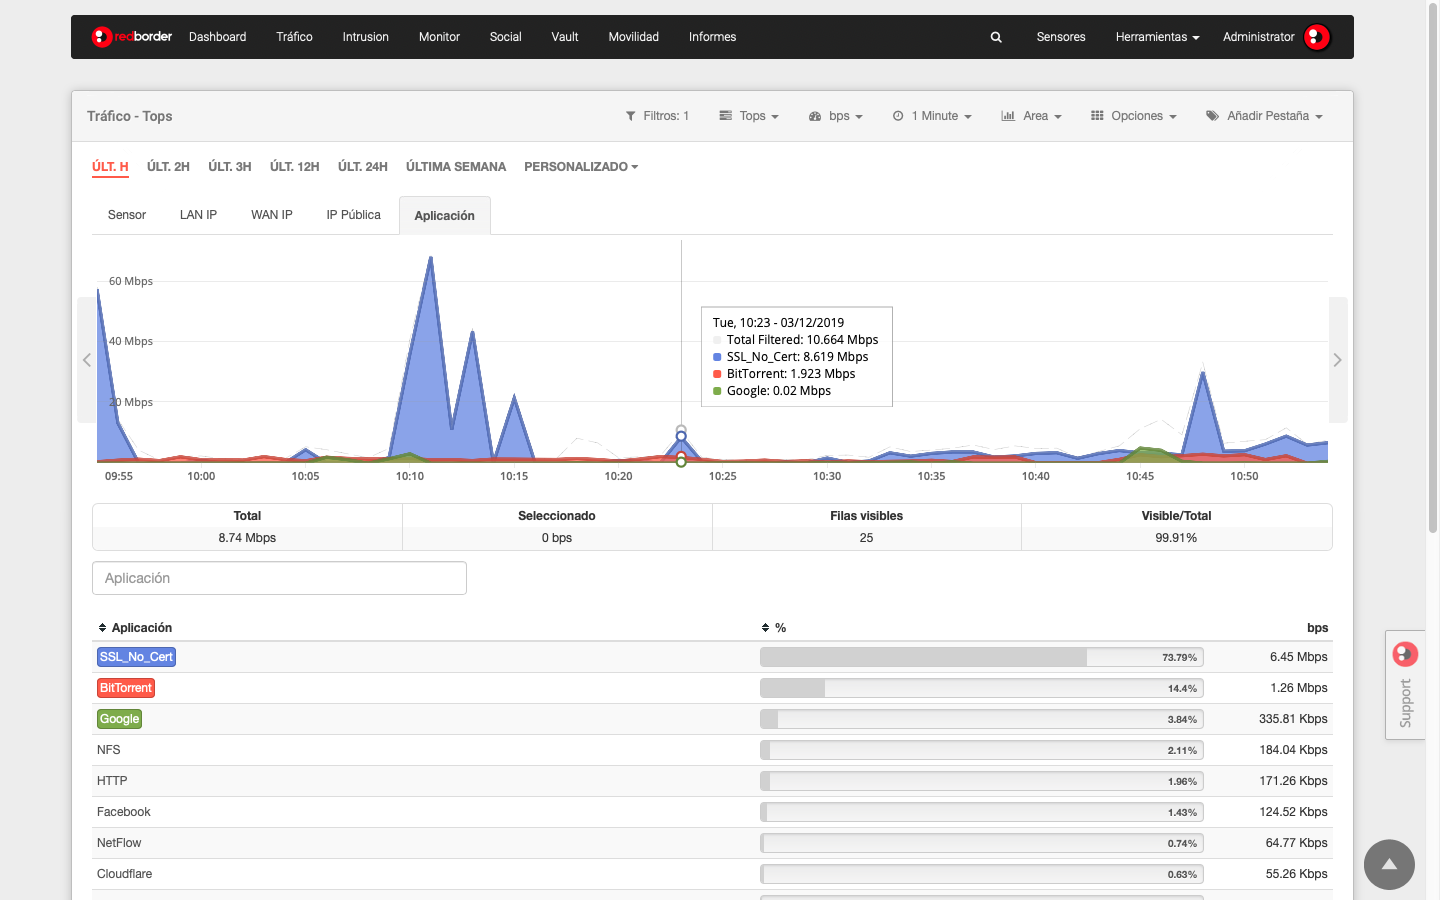Open the Area chart type dropdown

pos(1031,116)
